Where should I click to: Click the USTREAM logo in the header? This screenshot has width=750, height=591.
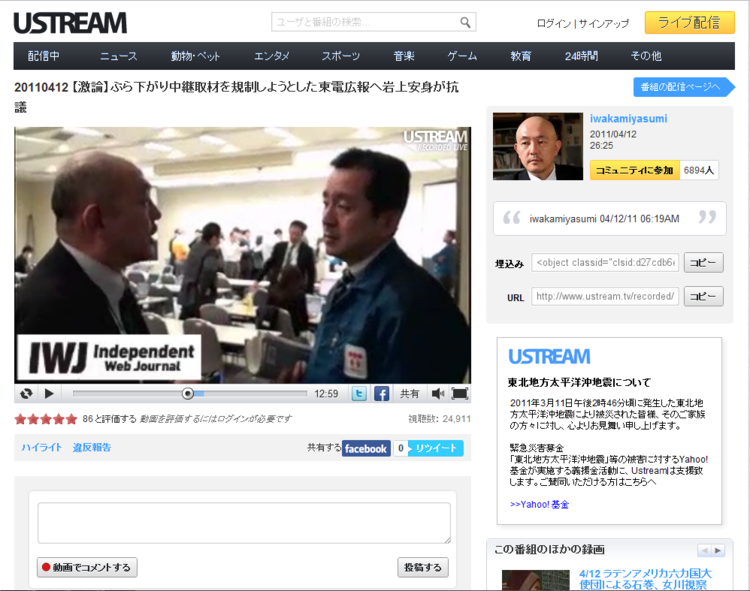tap(70, 23)
